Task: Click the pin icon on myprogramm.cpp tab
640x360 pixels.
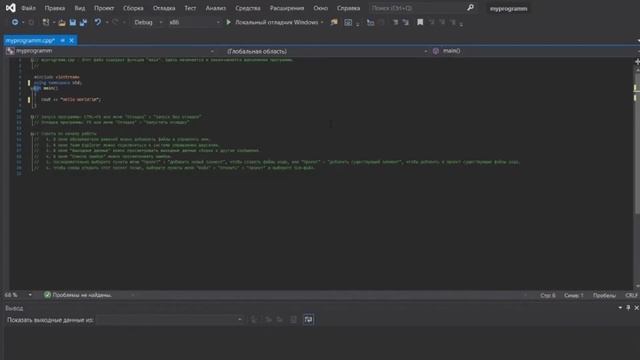Action: pyautogui.click(x=62, y=40)
